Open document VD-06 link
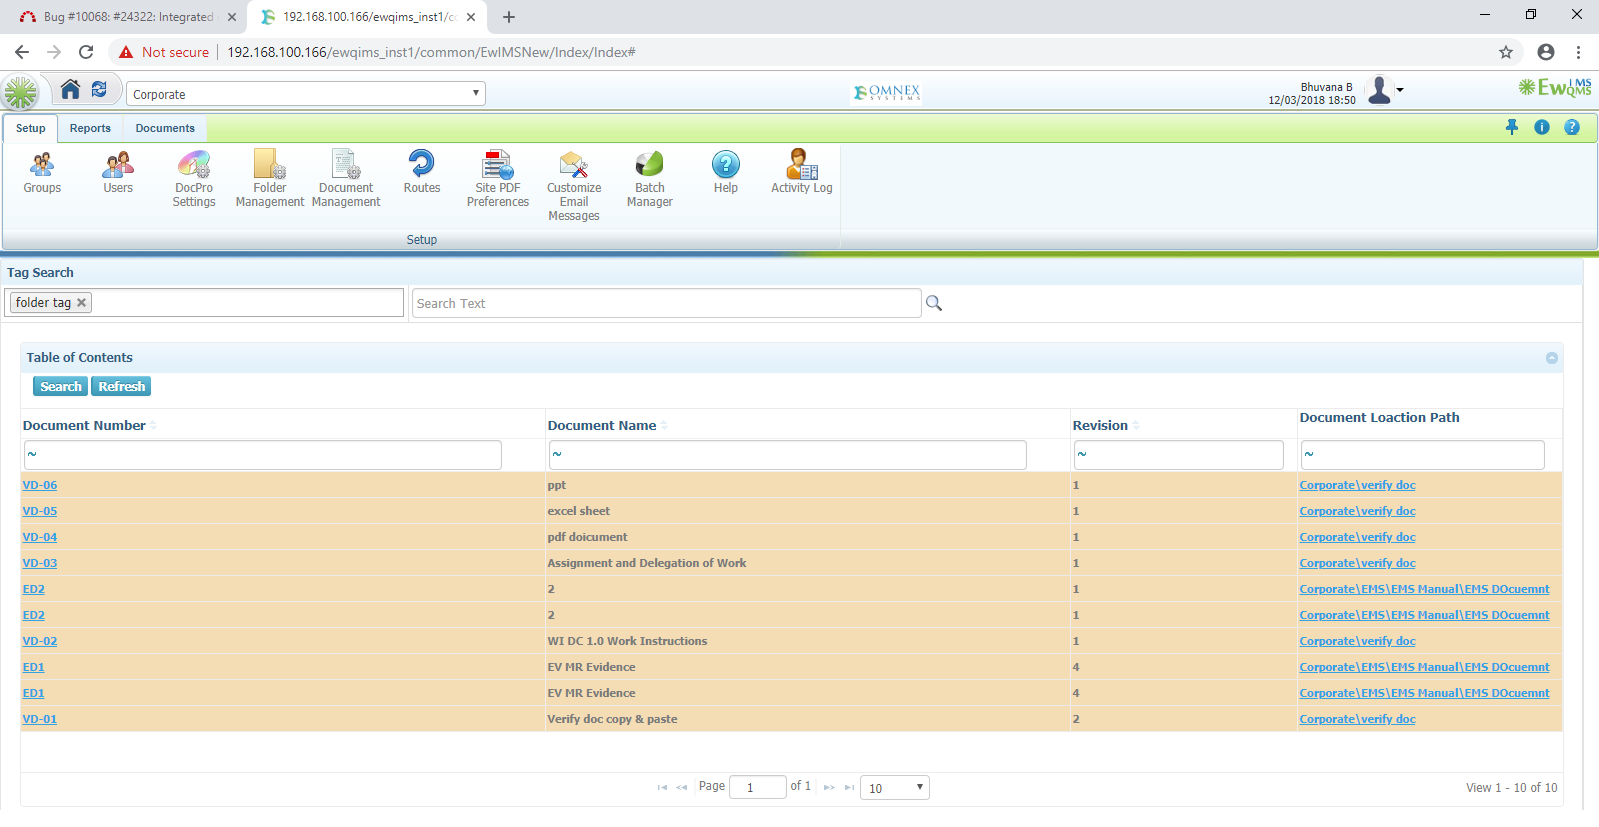 click(40, 485)
